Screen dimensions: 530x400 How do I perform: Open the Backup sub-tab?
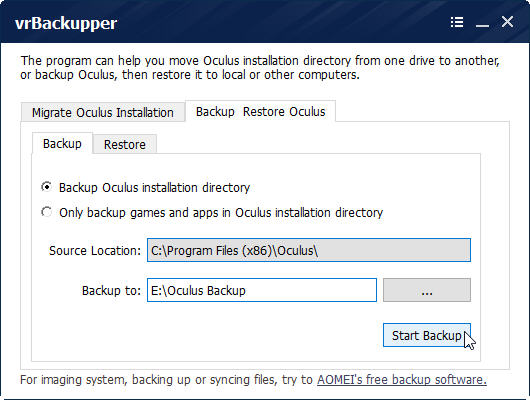pyautogui.click(x=62, y=144)
